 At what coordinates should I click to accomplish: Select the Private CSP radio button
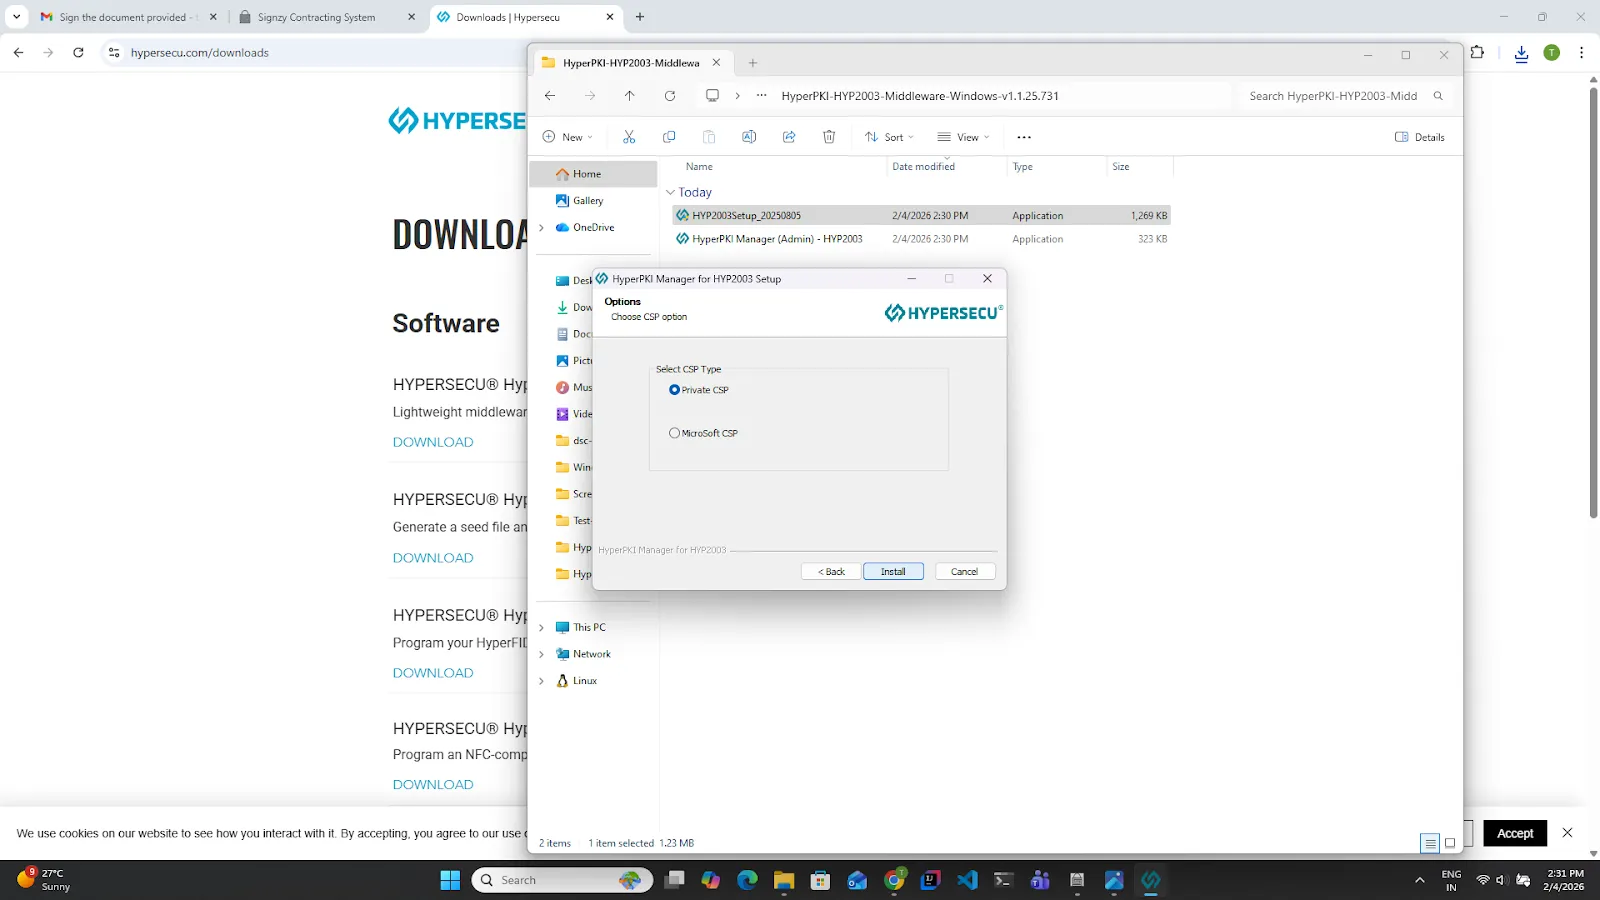[674, 390]
